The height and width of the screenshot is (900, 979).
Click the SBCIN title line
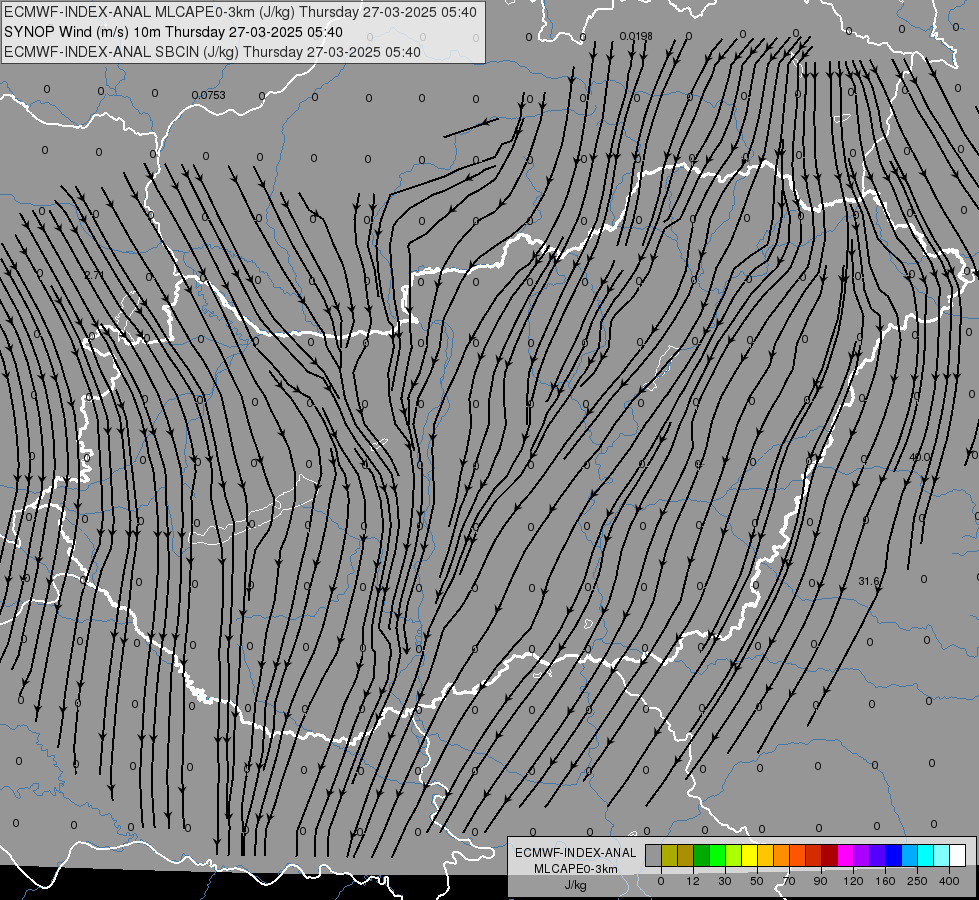coord(212,52)
